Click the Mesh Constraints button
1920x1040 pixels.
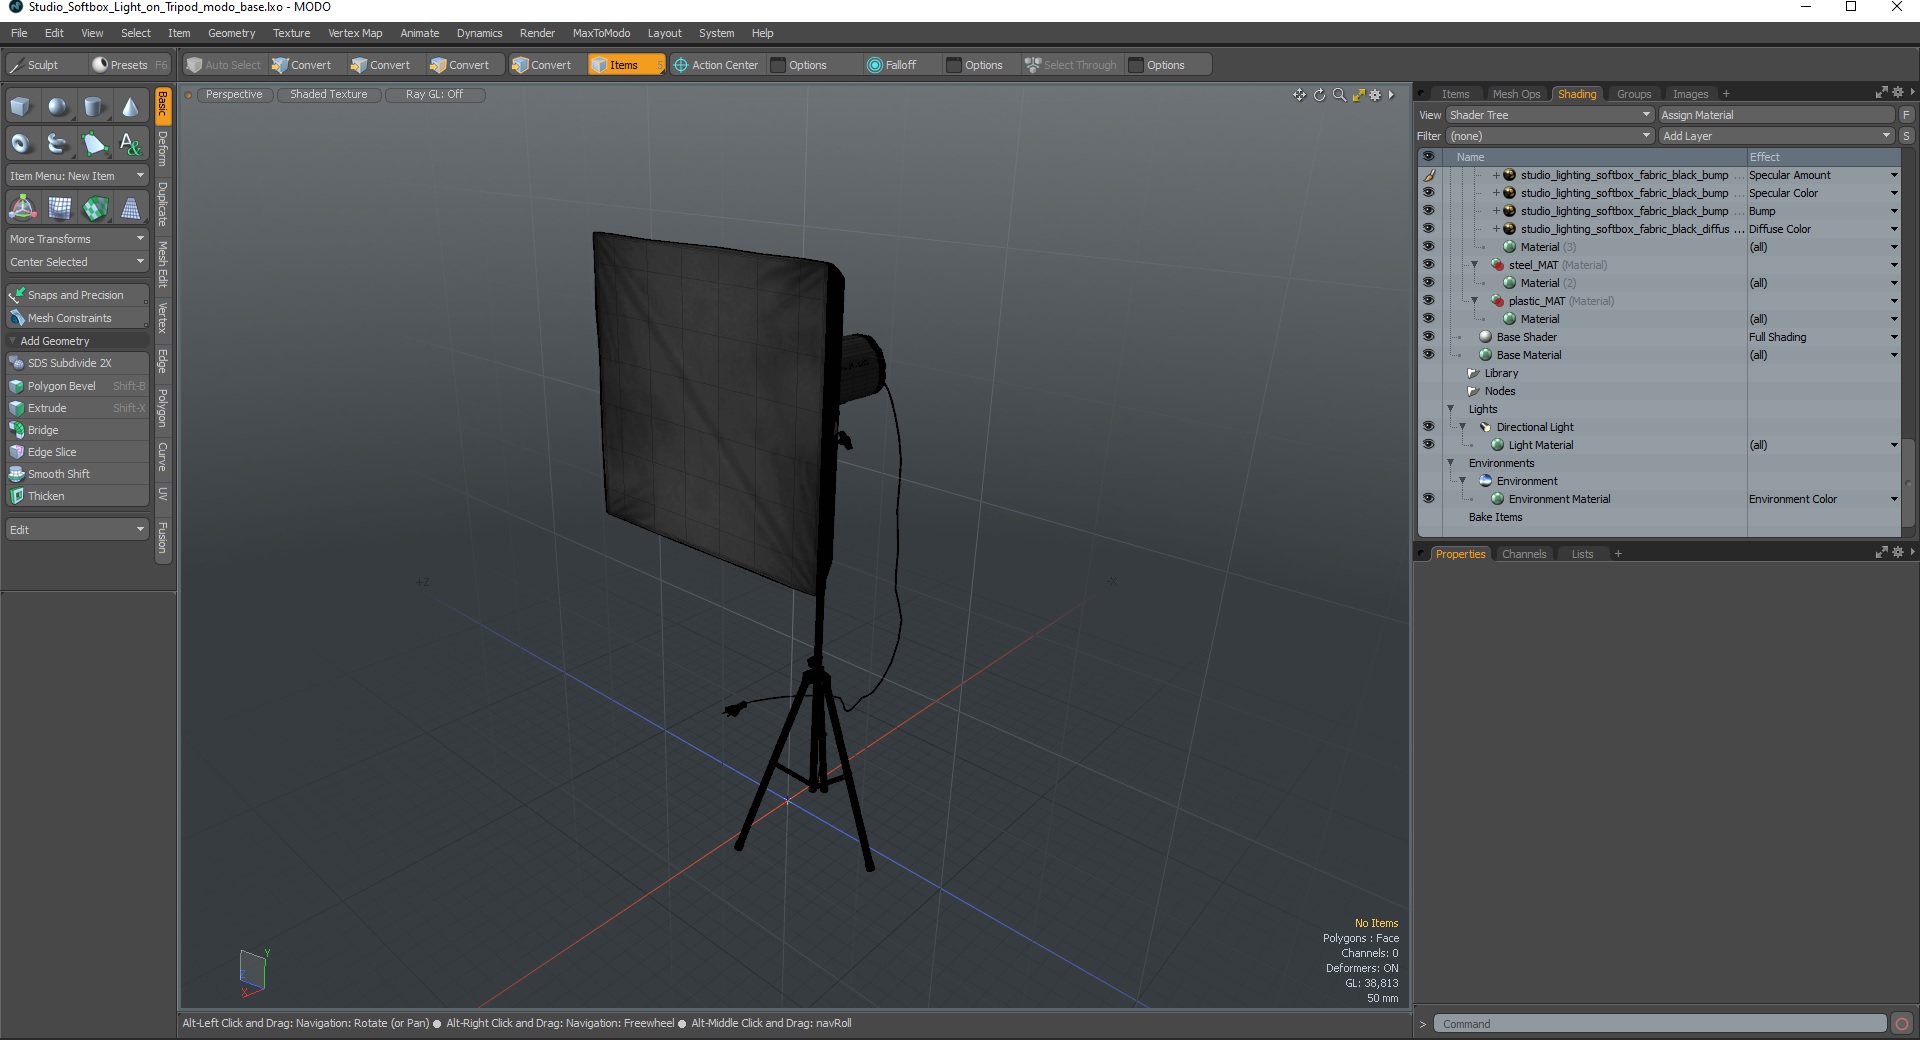point(77,318)
